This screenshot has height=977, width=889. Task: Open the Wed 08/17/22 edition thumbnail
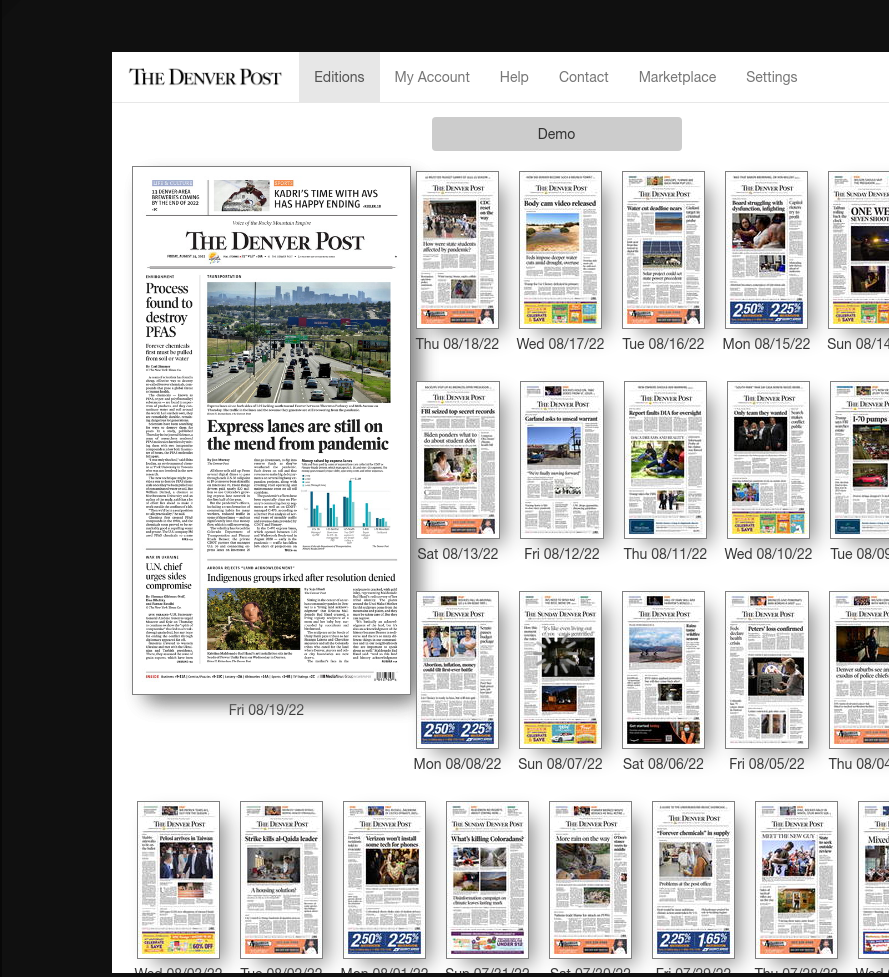point(560,250)
